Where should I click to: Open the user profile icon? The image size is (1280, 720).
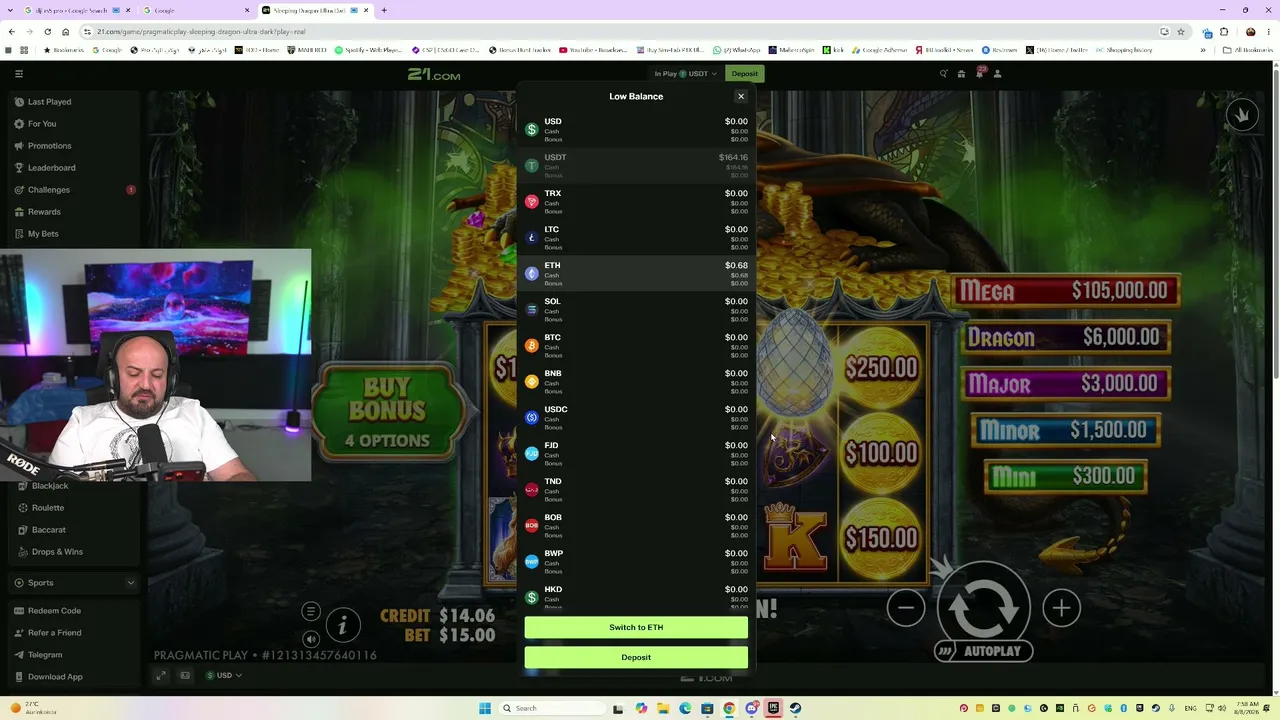(997, 73)
